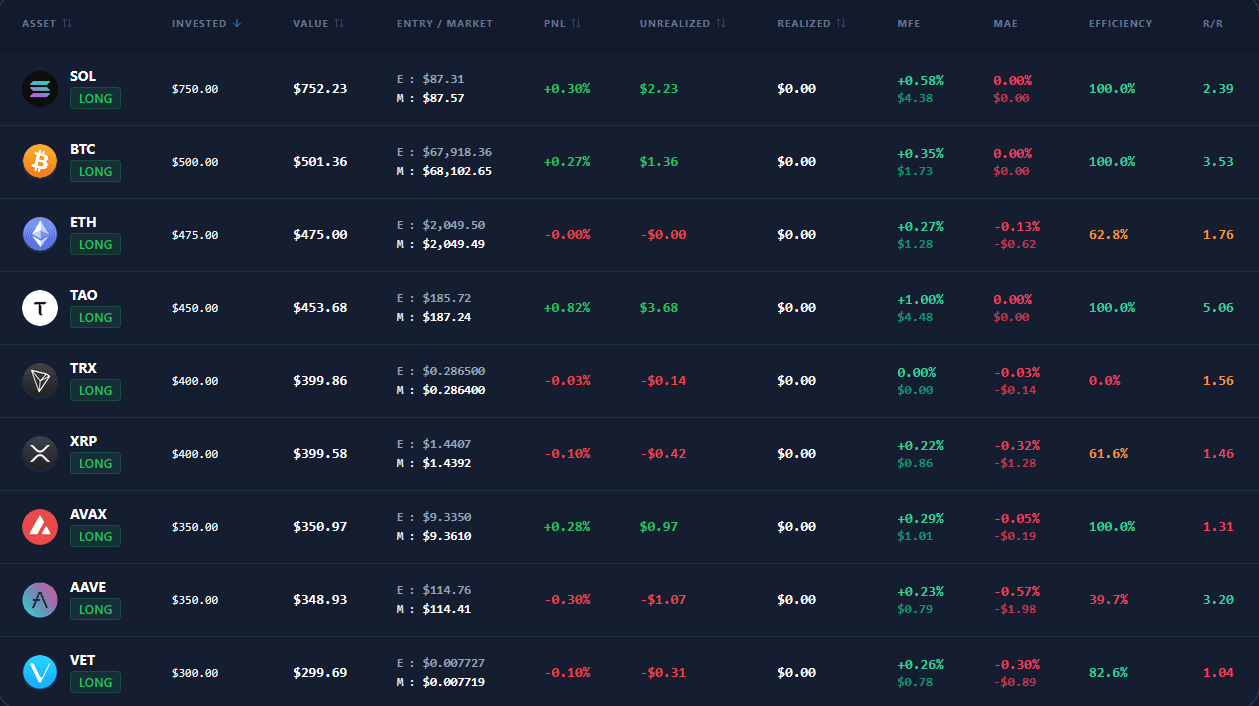
Task: Click SOL MFE +0.58%
Action: [x=921, y=80]
